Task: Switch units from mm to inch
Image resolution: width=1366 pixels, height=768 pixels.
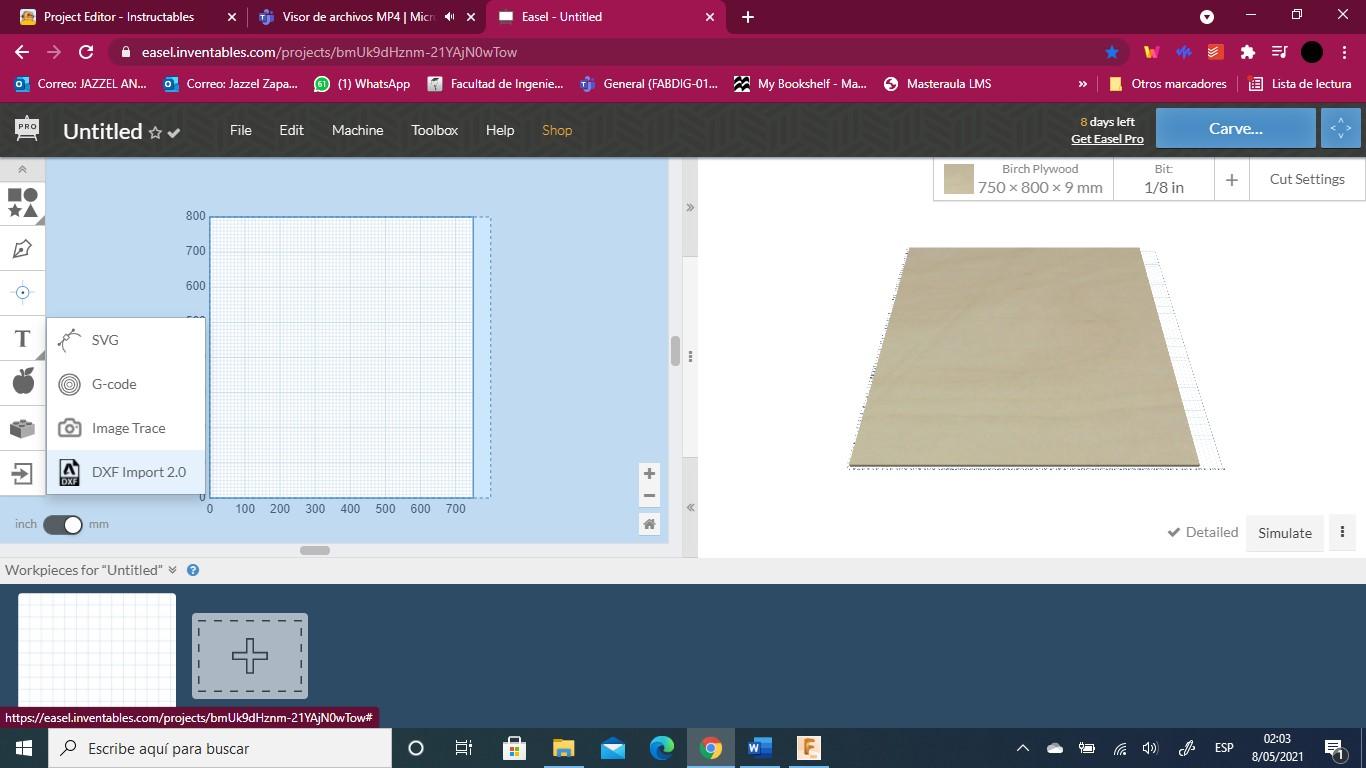Action: coord(64,523)
